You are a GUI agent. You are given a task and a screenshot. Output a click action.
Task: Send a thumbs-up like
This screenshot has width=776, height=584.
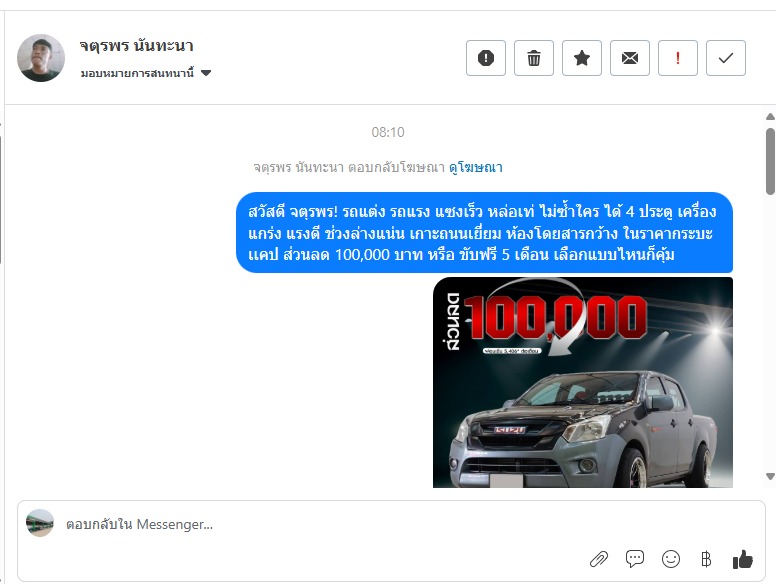pyautogui.click(x=742, y=559)
